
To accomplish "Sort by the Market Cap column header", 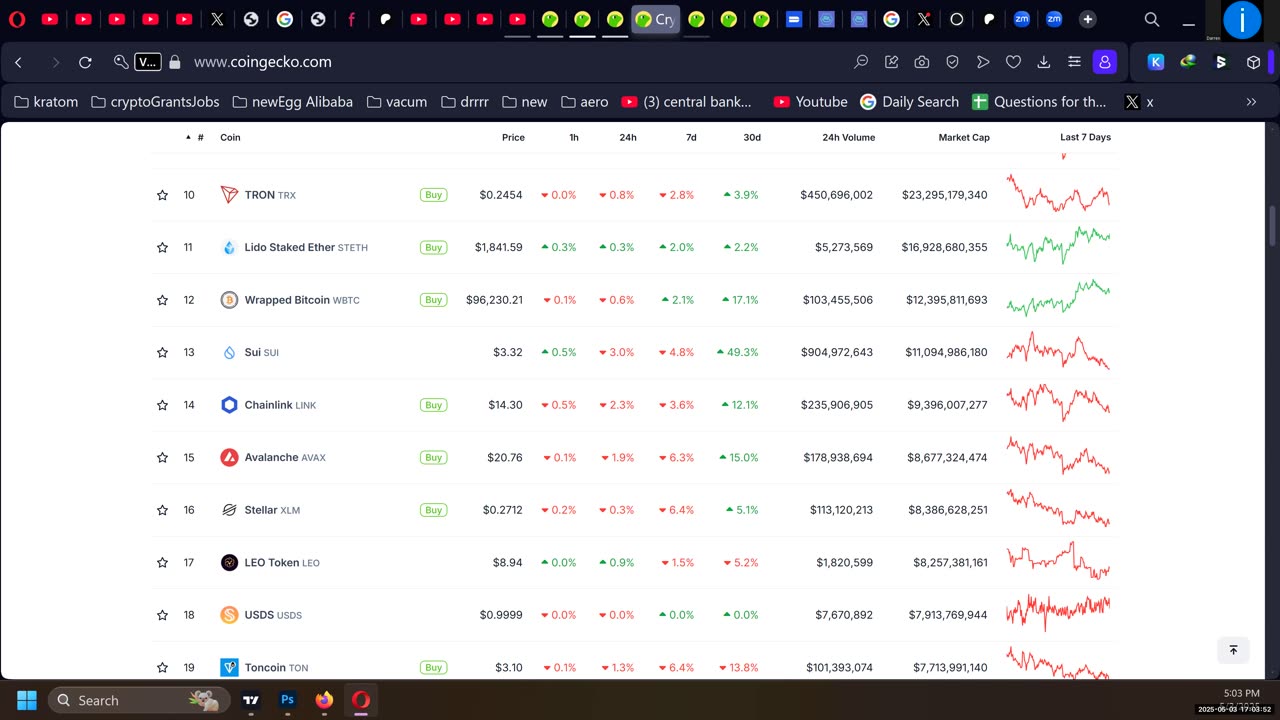I will 964,137.
